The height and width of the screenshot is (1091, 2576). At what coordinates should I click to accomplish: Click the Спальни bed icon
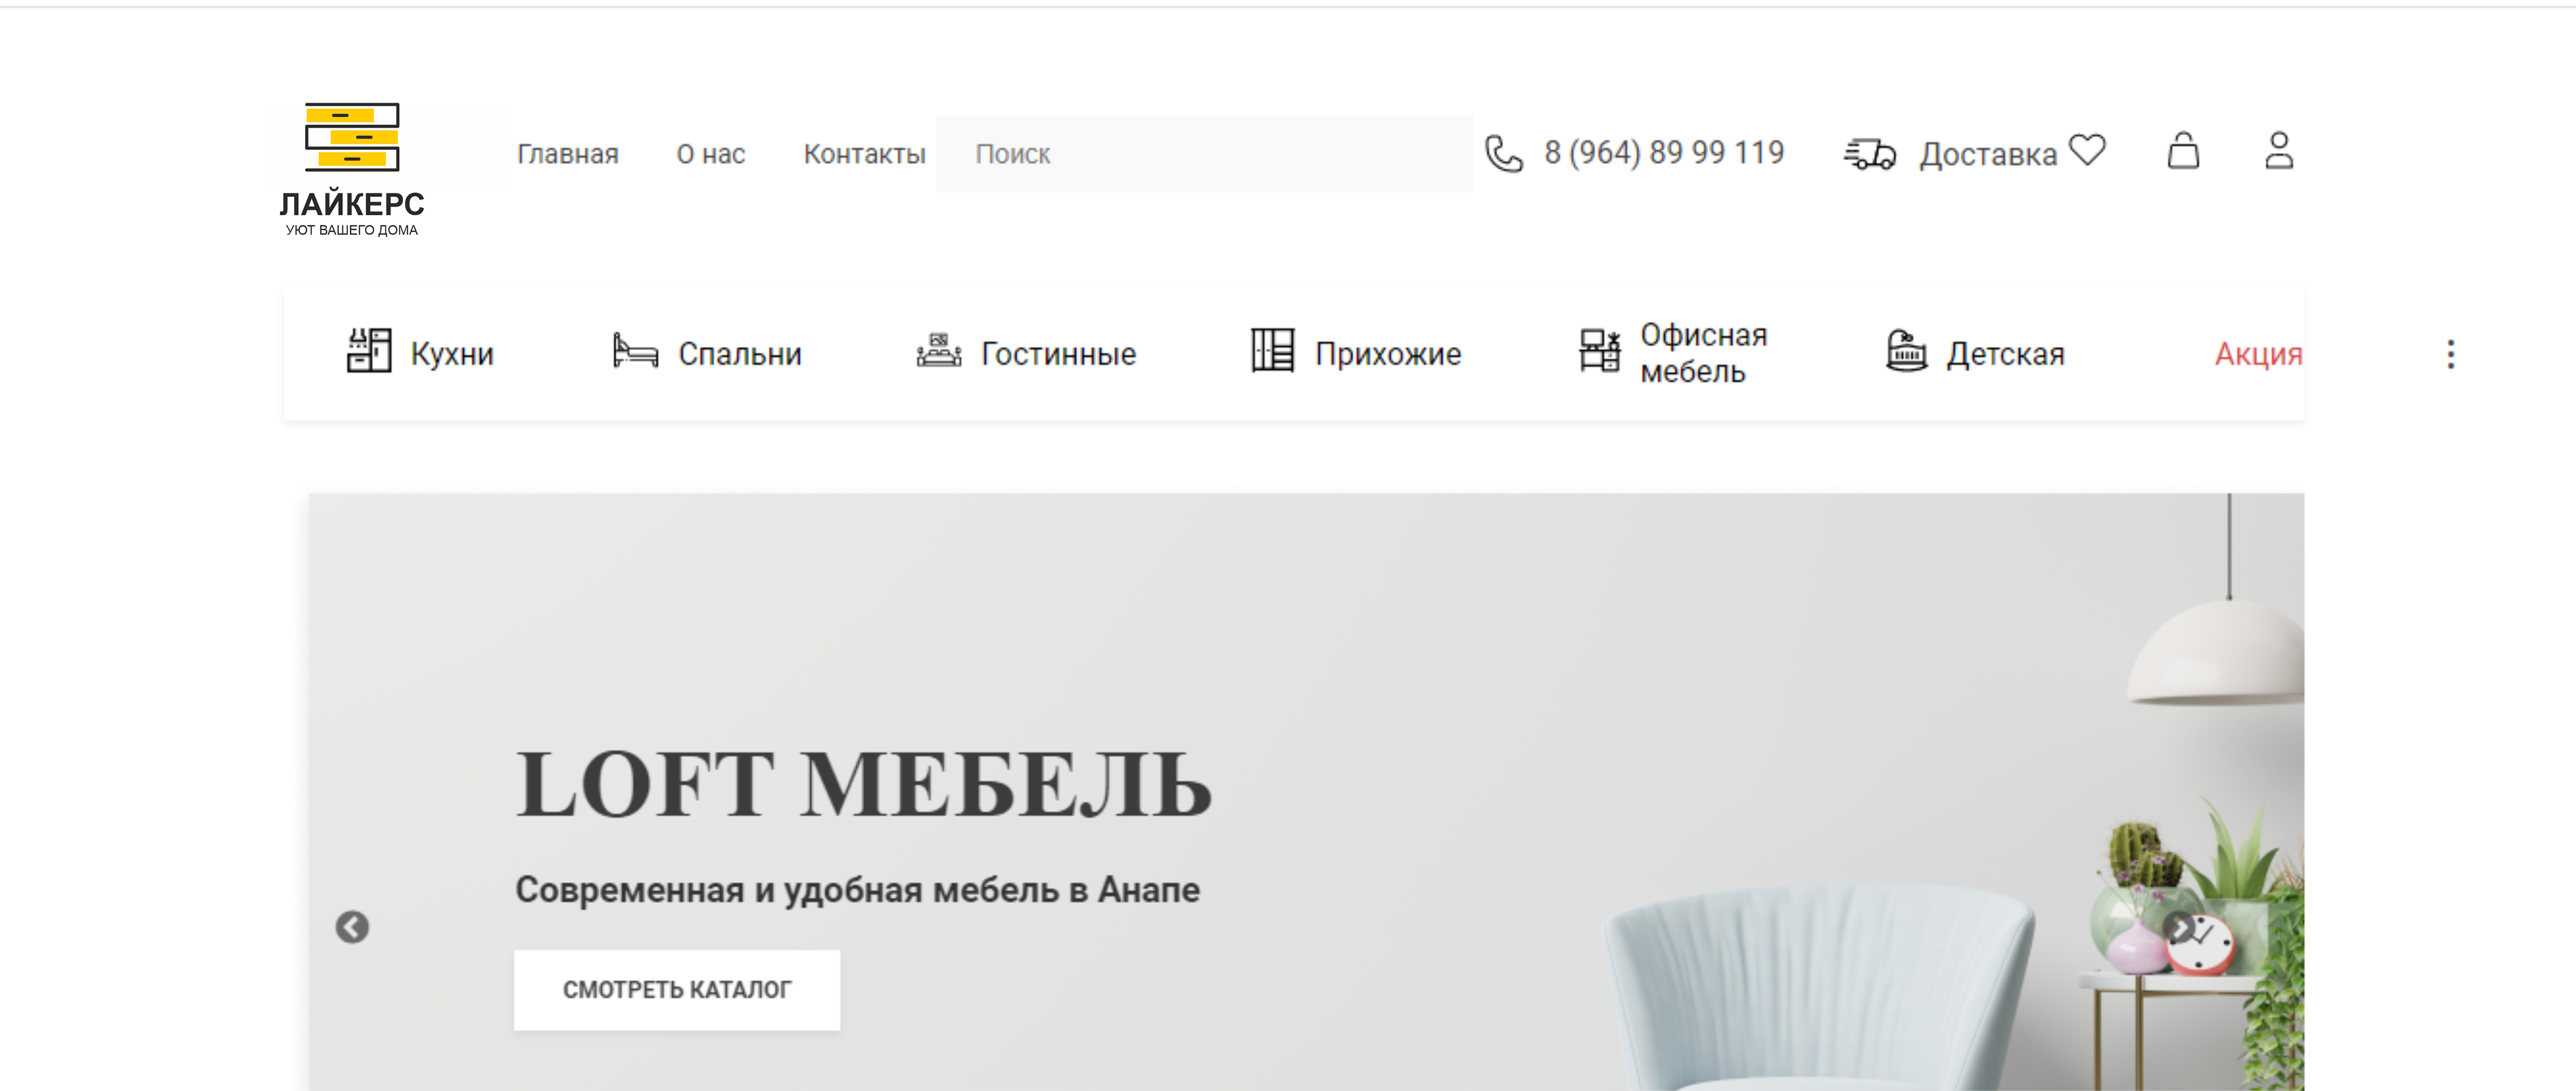pyautogui.click(x=635, y=351)
